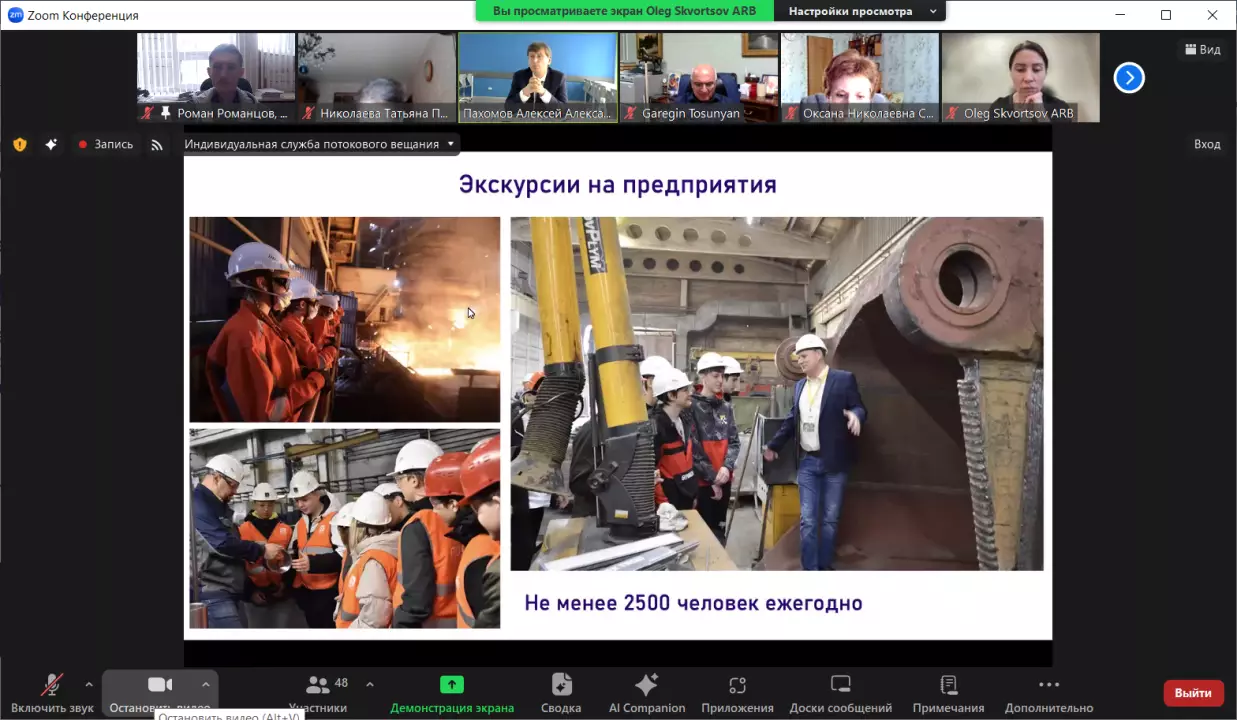Expand the streaming service dropdown arrow

451,144
